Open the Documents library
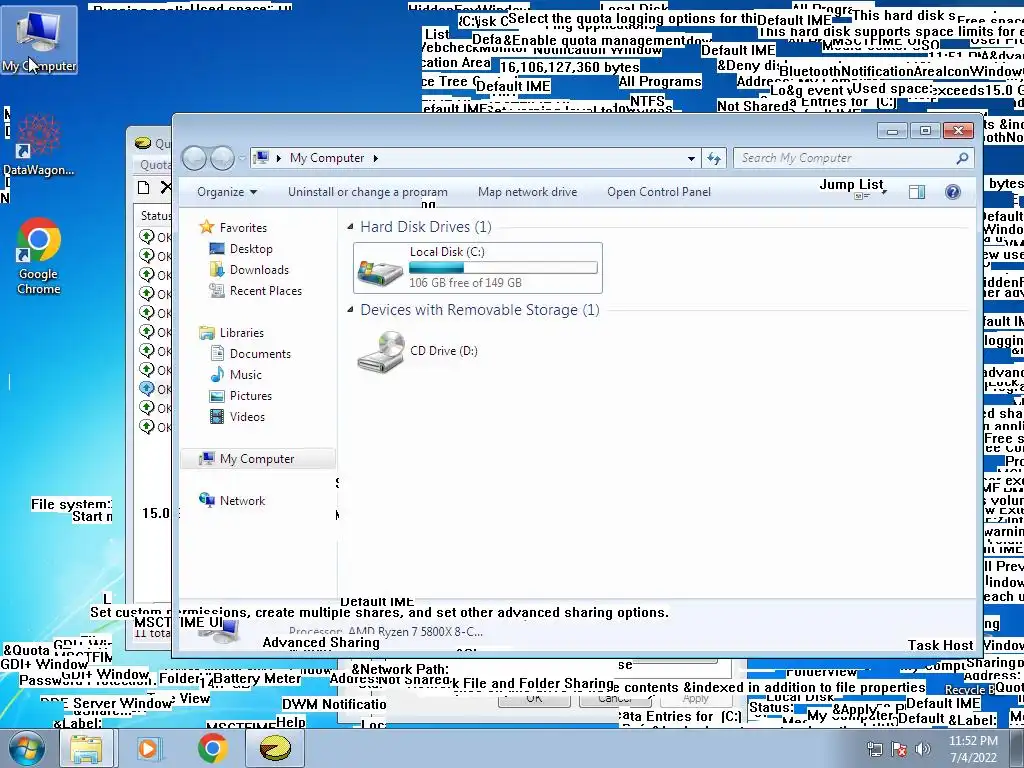Viewport: 1024px width, 768px height. 250,353
